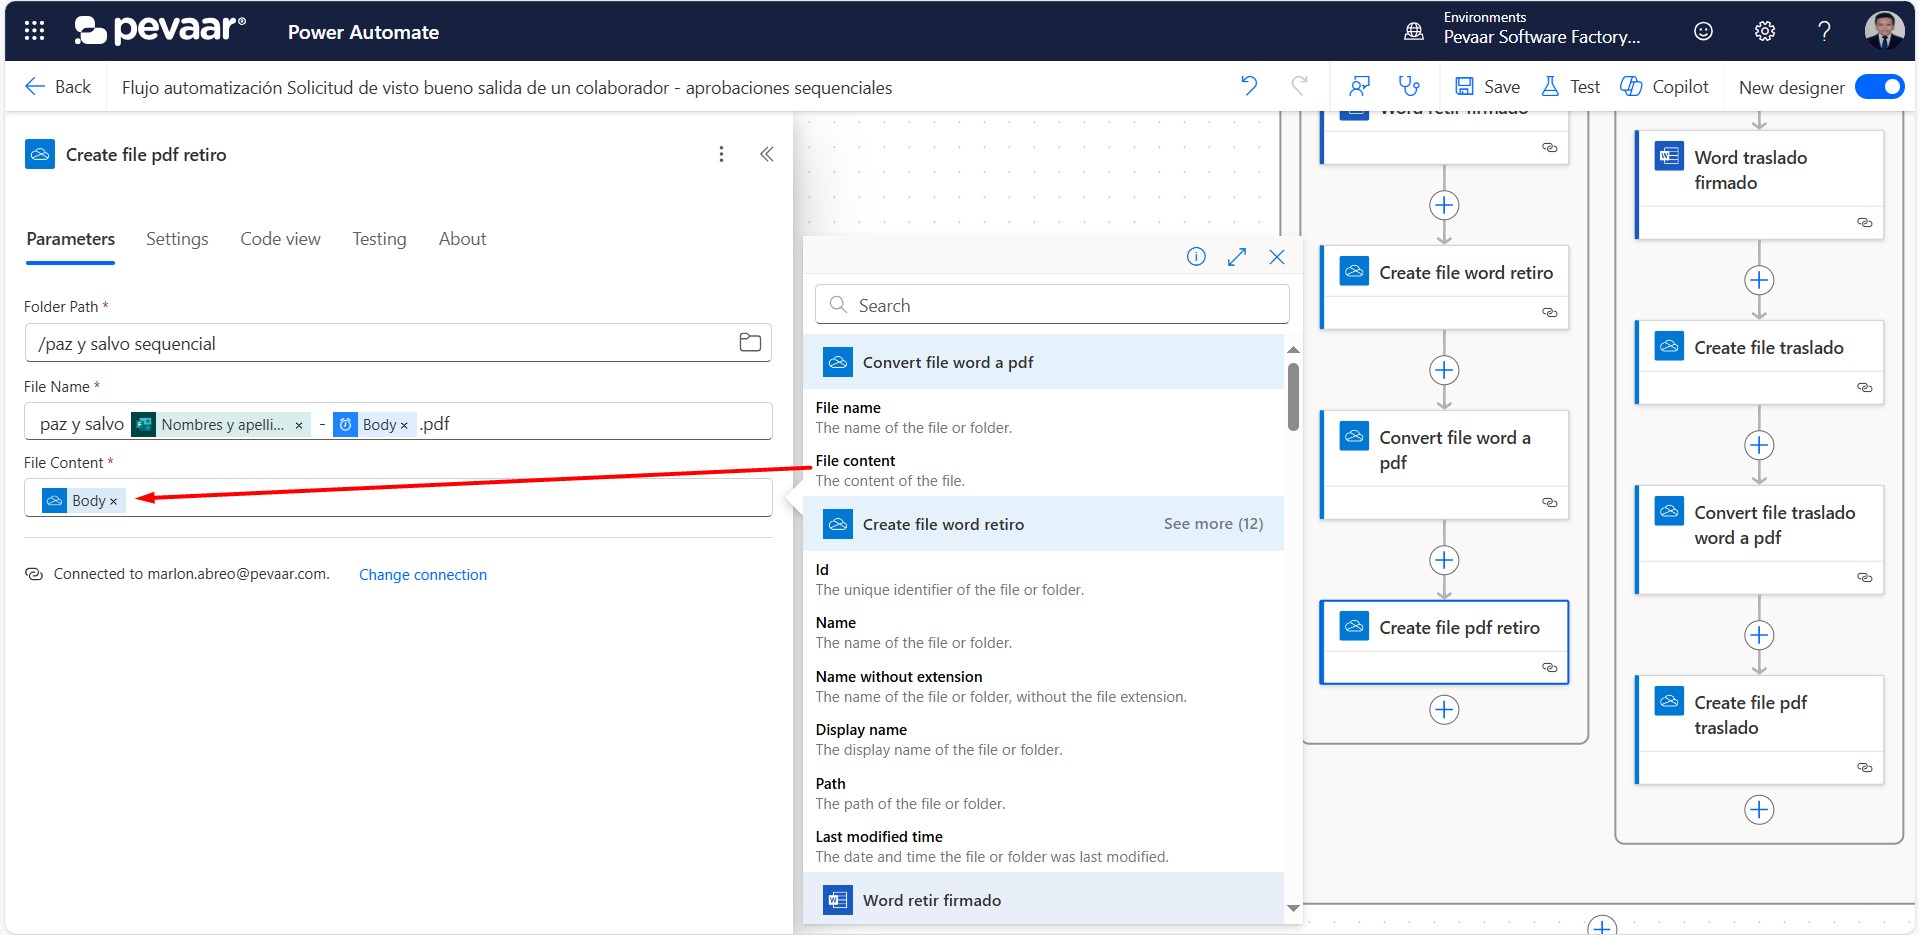Open the Environments Pevaar Software Factory selector
Viewport: 1919px width, 935px height.
[x=1541, y=29]
